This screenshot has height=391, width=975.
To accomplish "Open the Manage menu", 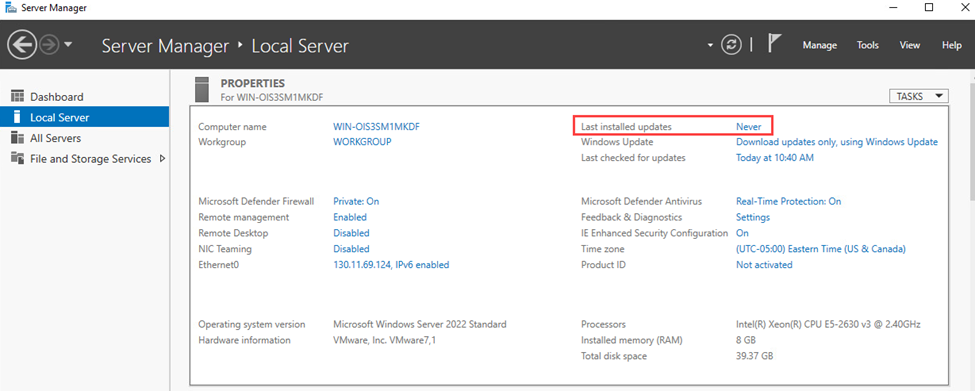I will point(820,45).
